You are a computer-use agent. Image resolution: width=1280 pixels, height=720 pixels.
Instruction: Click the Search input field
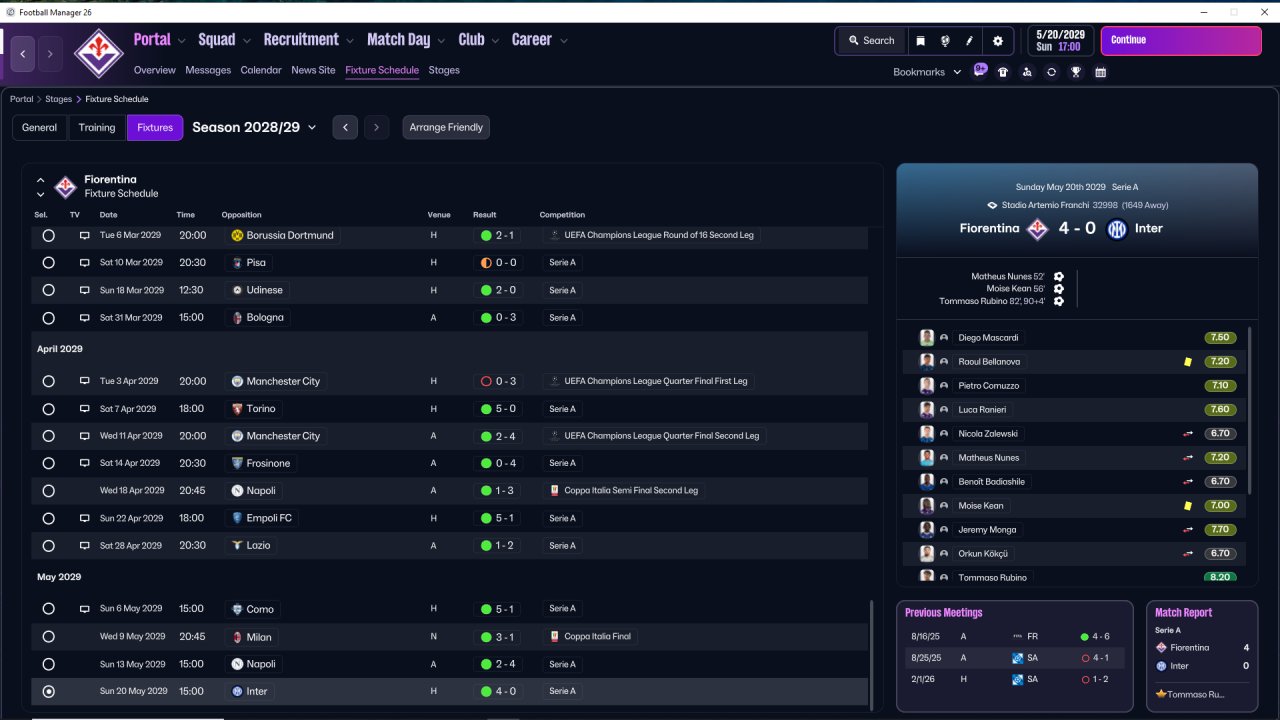click(870, 41)
